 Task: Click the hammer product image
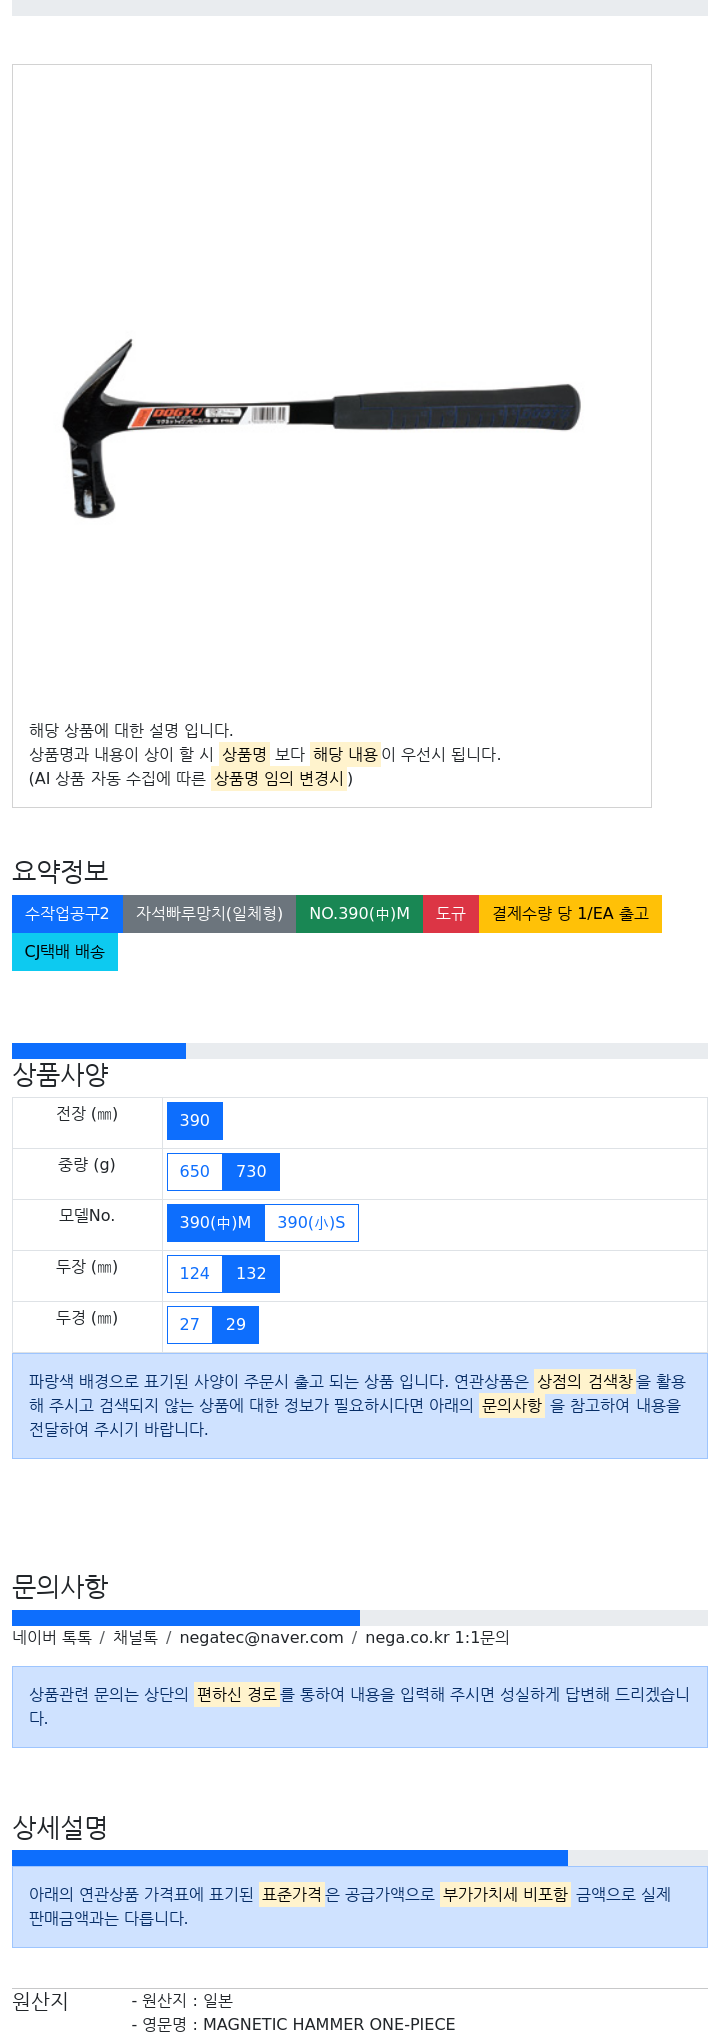[321, 428]
